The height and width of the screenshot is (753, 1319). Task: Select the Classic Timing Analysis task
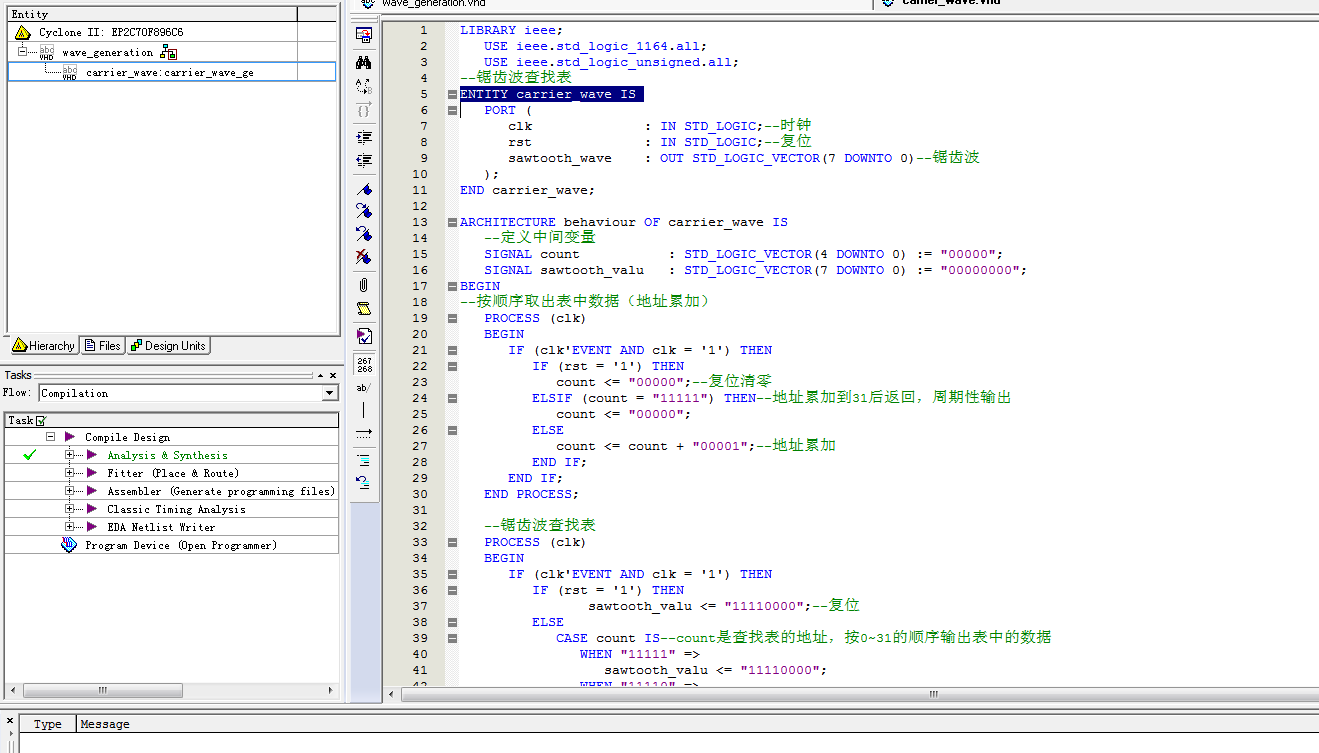tap(176, 509)
